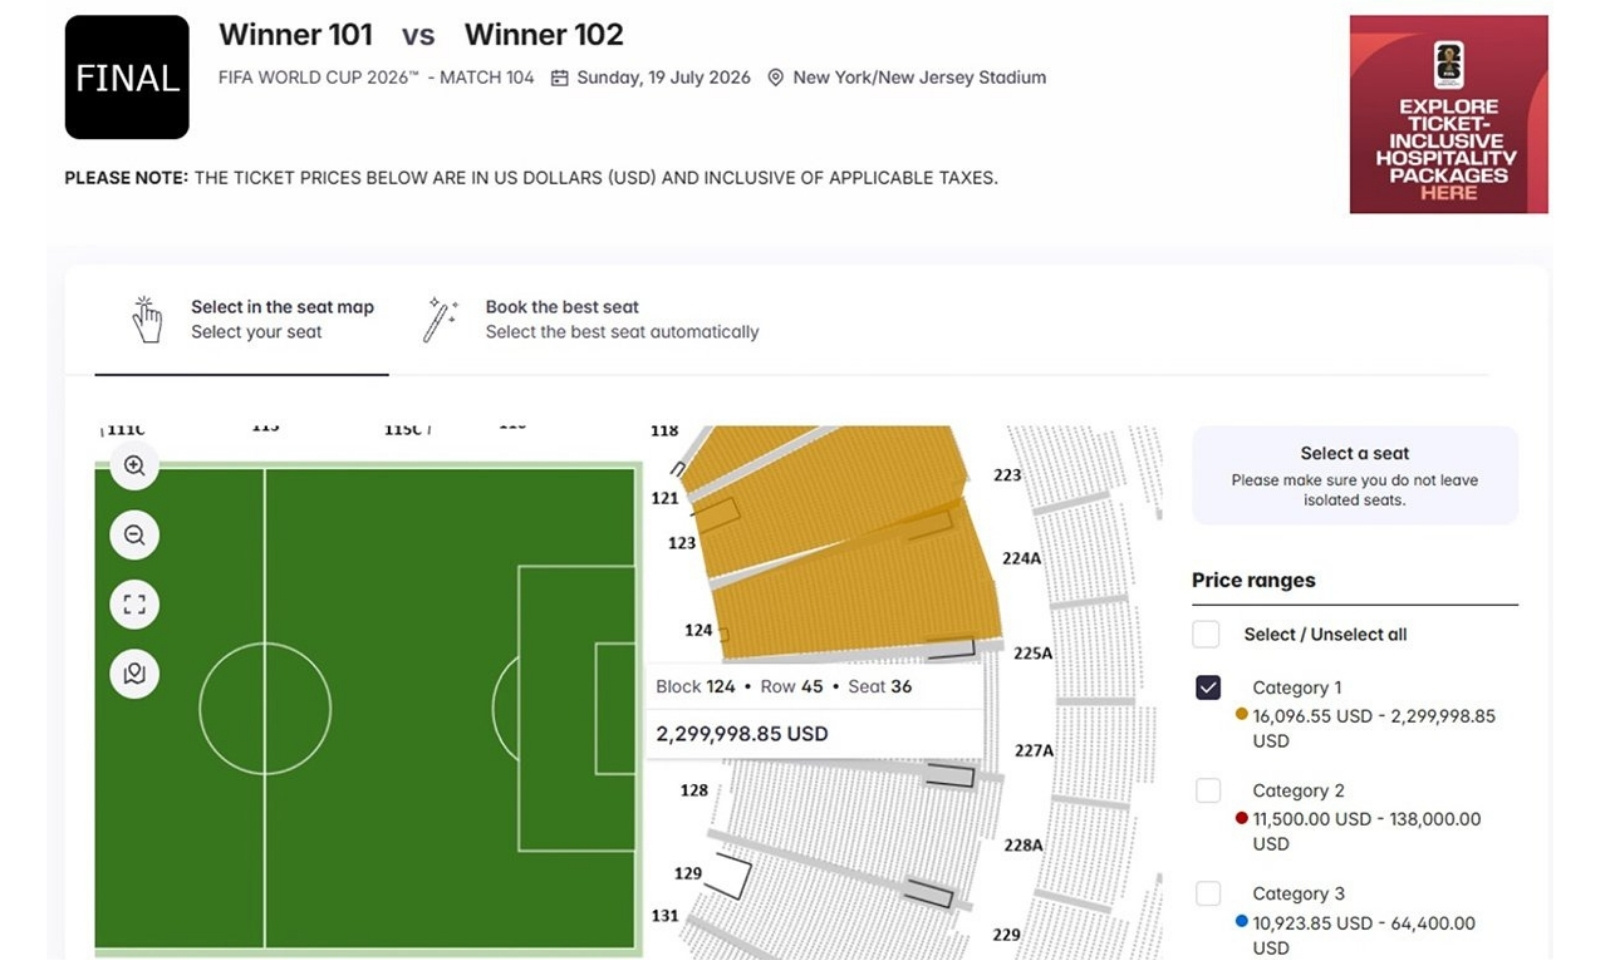Click the magic wand best-seat icon
Image resolution: width=1600 pixels, height=960 pixels.
click(x=439, y=319)
